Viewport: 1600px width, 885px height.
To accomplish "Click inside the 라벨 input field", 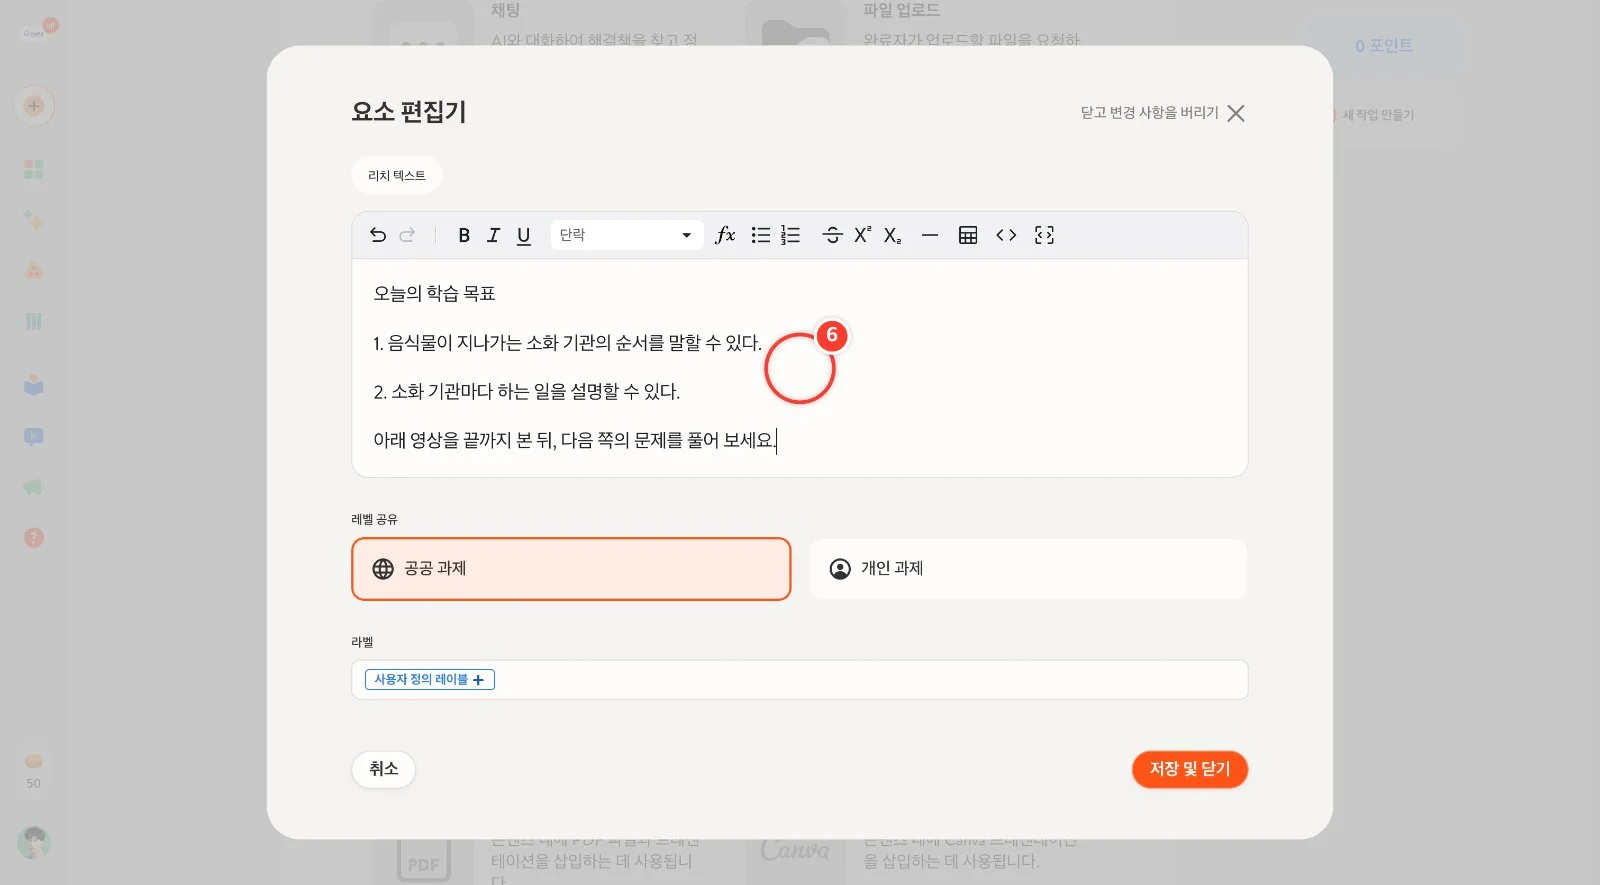I will (800, 680).
